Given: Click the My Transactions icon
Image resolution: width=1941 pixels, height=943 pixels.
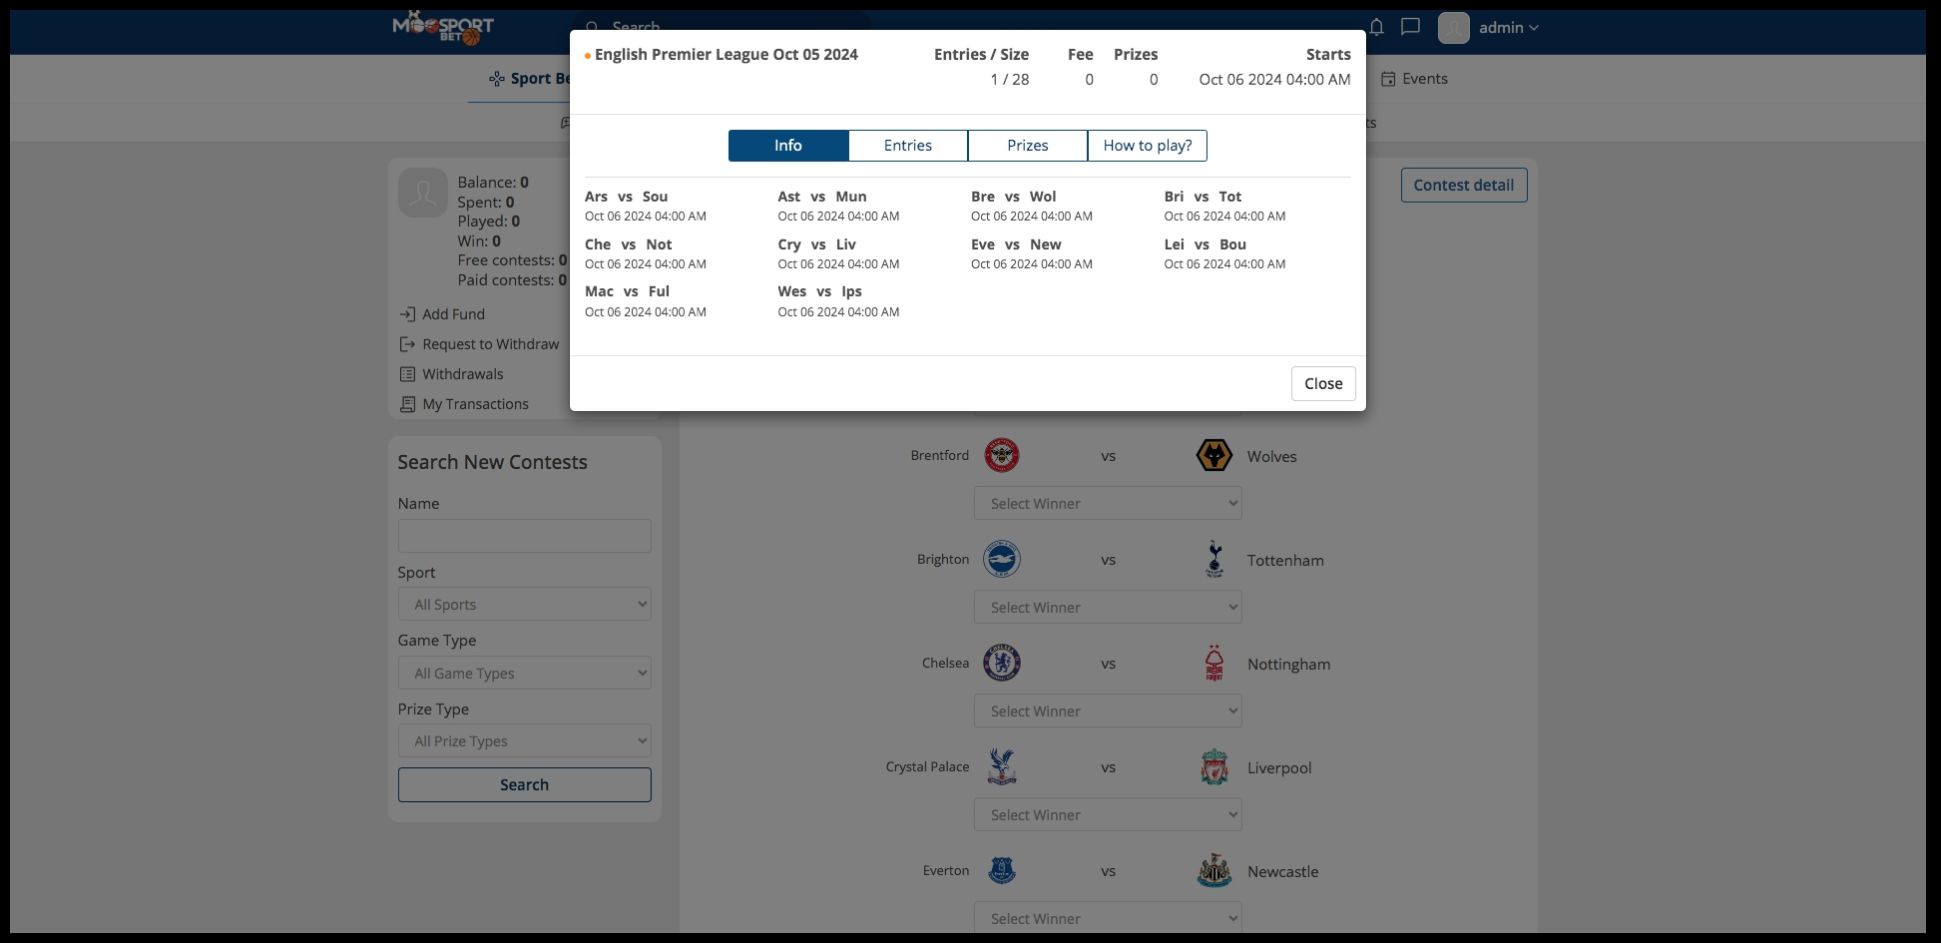Looking at the screenshot, I should coord(407,404).
